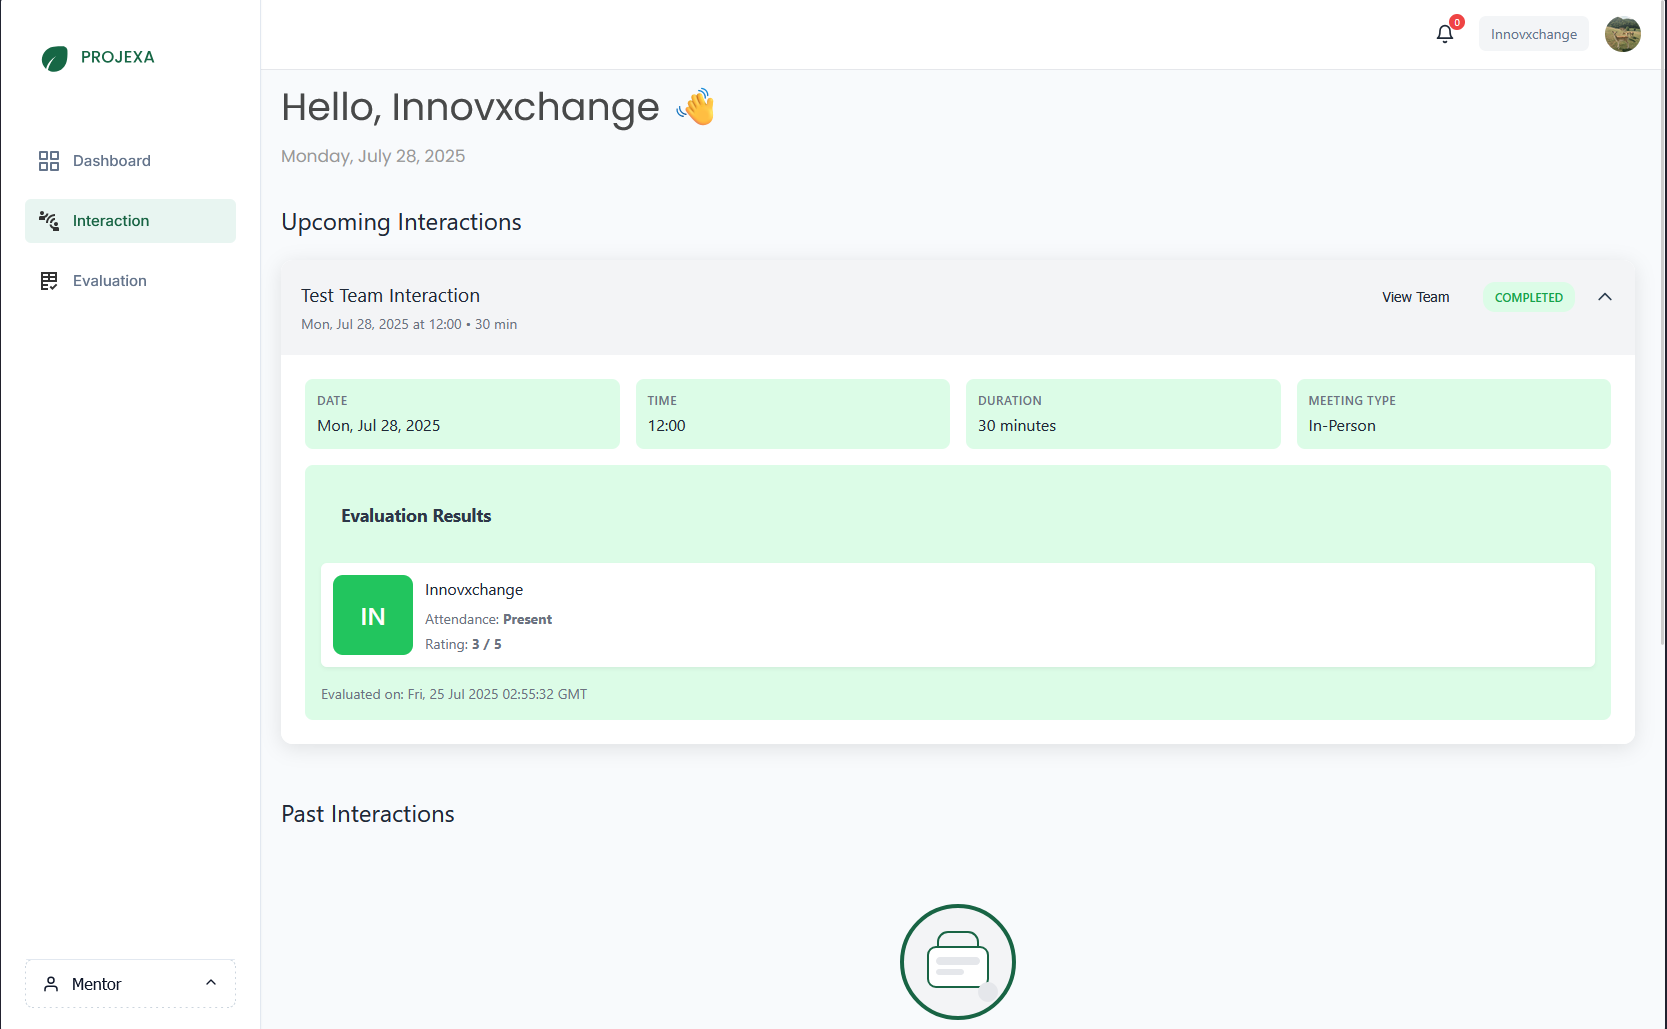Viewport: 1667px width, 1029px height.
Task: Select the Dashboard grid icon in sidebar
Action: (49, 160)
